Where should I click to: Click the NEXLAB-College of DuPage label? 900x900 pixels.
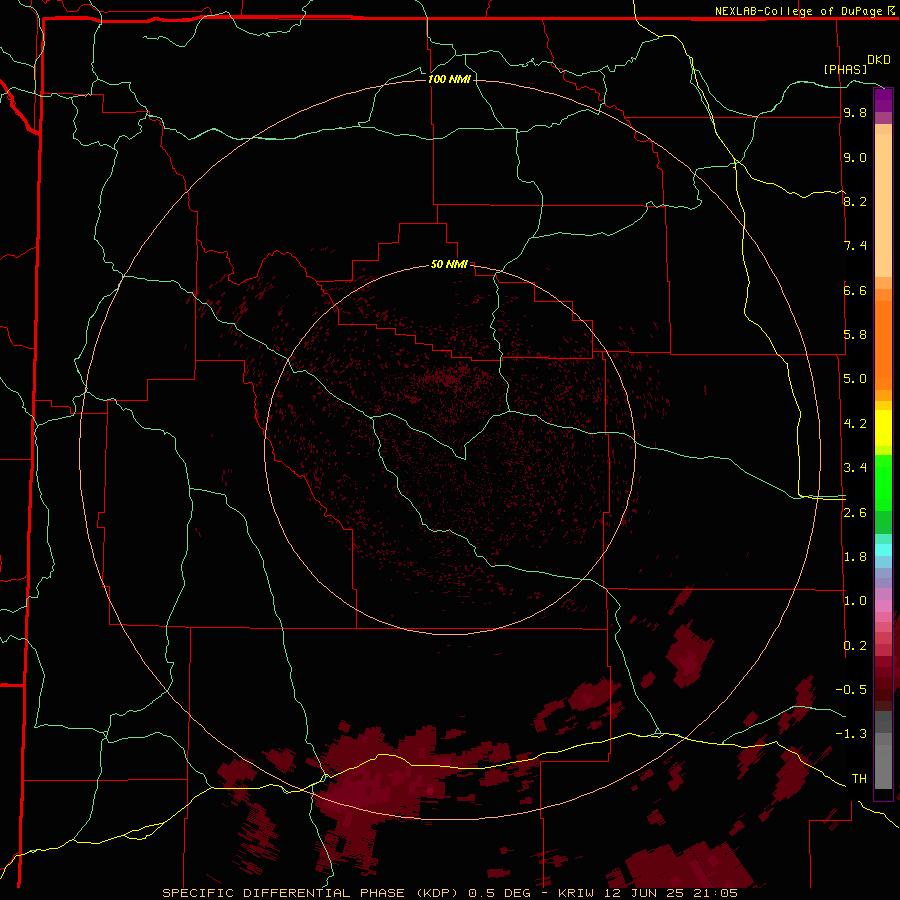[x=799, y=11]
